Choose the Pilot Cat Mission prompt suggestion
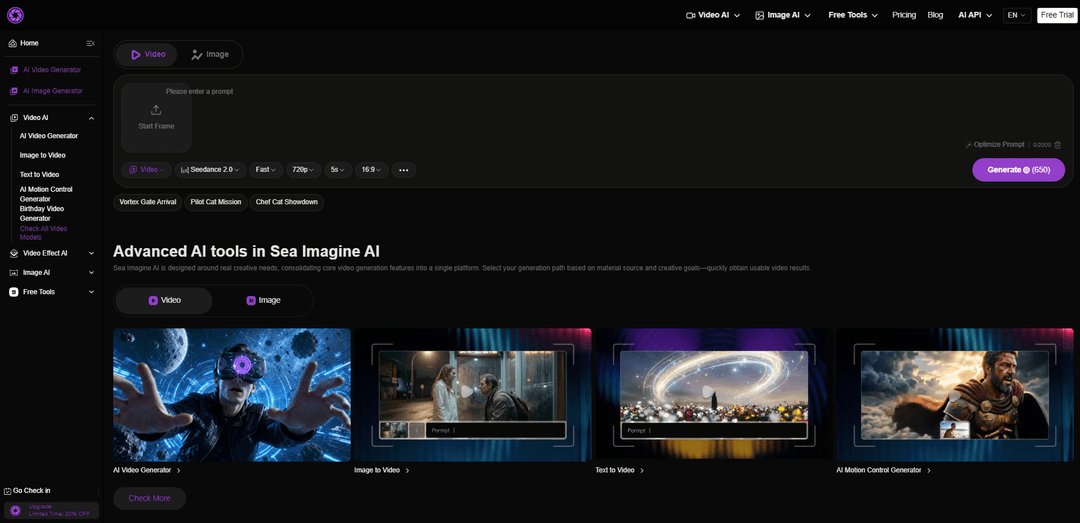Image resolution: width=1080 pixels, height=523 pixels. tap(216, 203)
